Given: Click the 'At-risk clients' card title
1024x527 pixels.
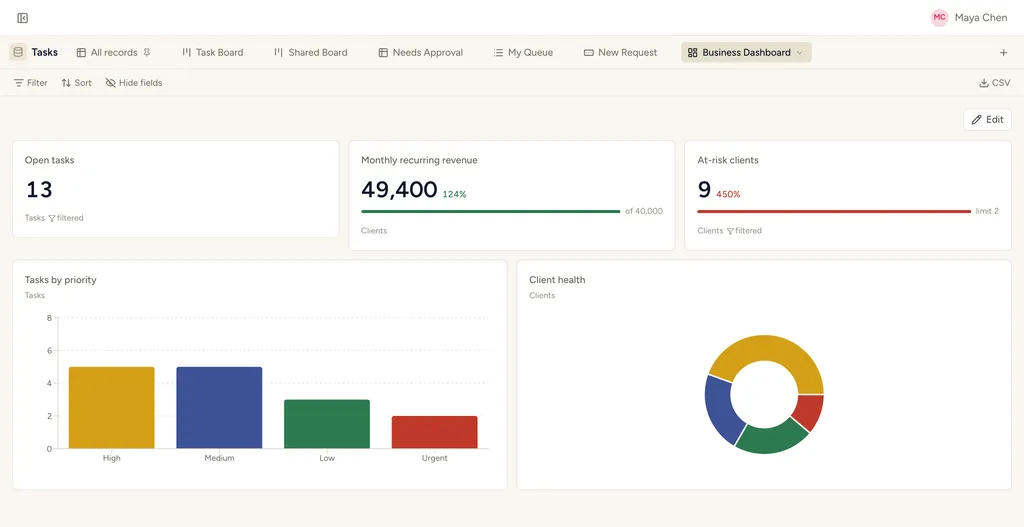Looking at the screenshot, I should pos(728,160).
